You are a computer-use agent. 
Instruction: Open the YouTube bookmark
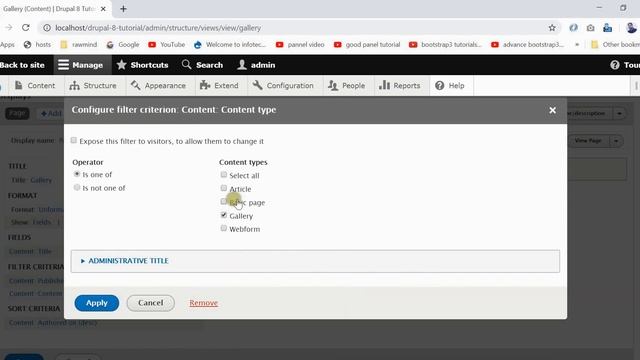[167, 44]
